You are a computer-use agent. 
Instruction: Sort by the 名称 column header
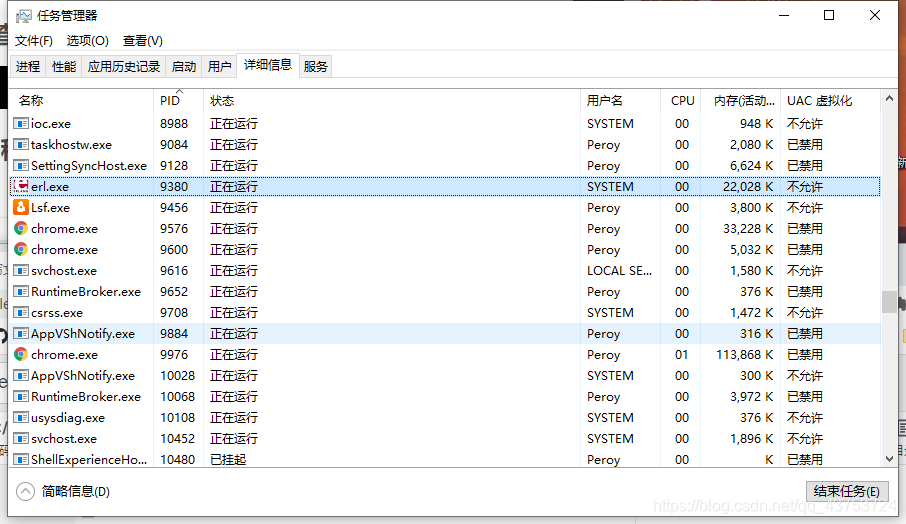[81, 101]
